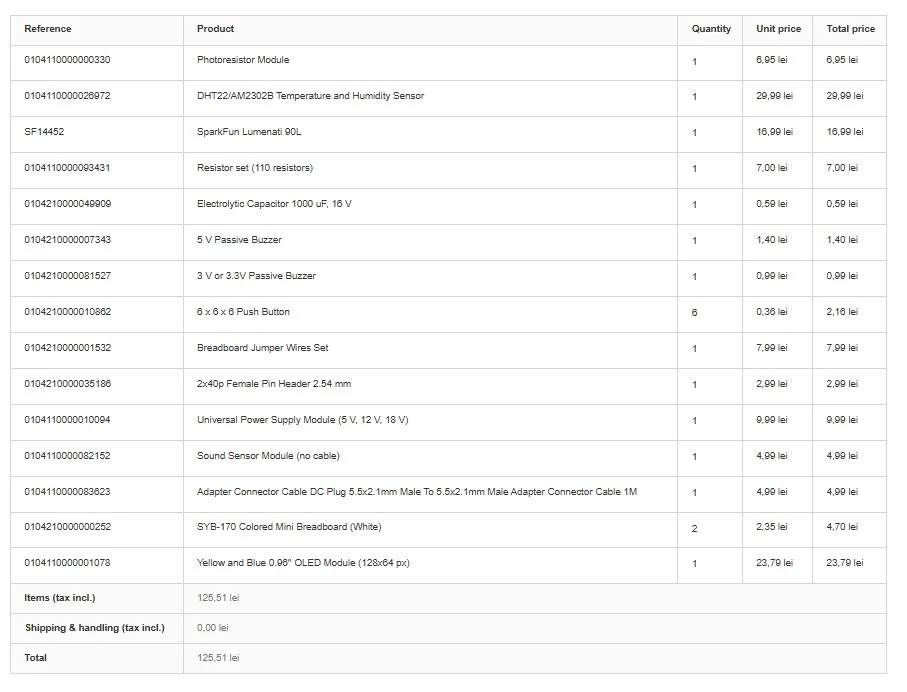Click the Shipping & handling amount 0,00 lei
The image size is (907, 692).
pos(213,628)
